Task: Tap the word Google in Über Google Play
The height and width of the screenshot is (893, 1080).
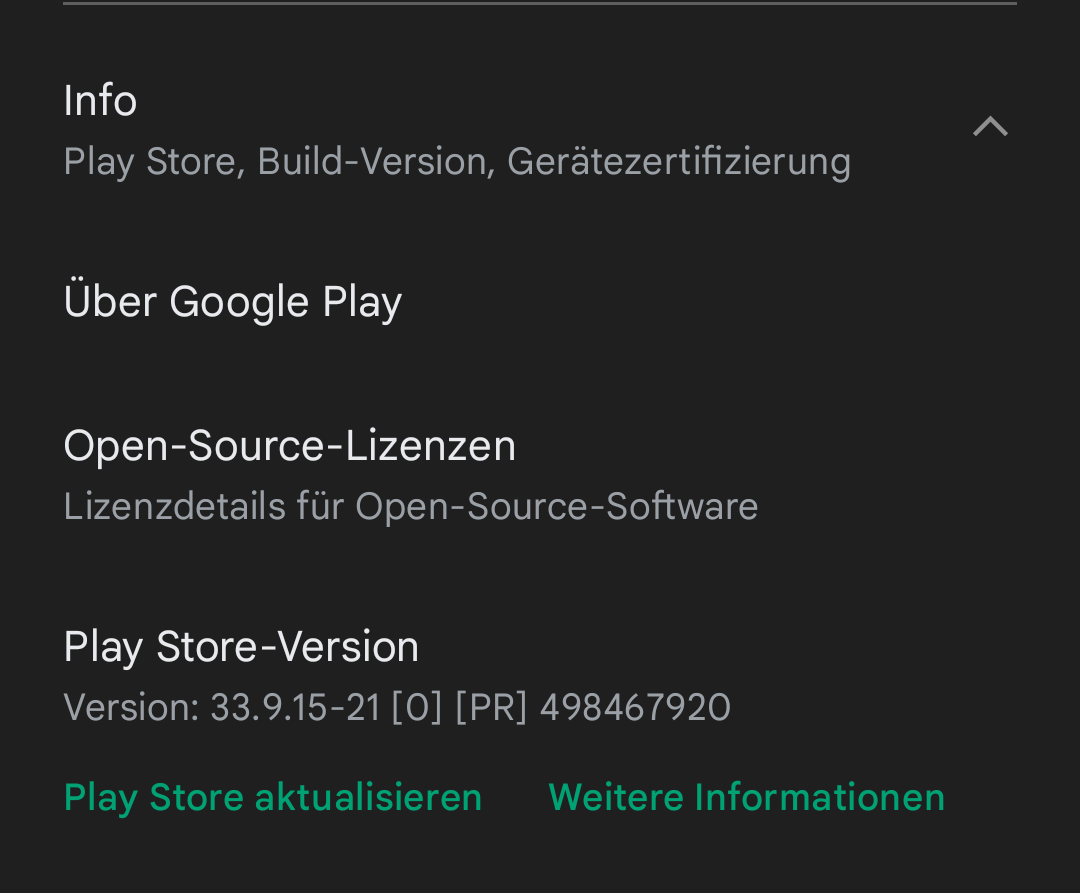Action: click(239, 302)
